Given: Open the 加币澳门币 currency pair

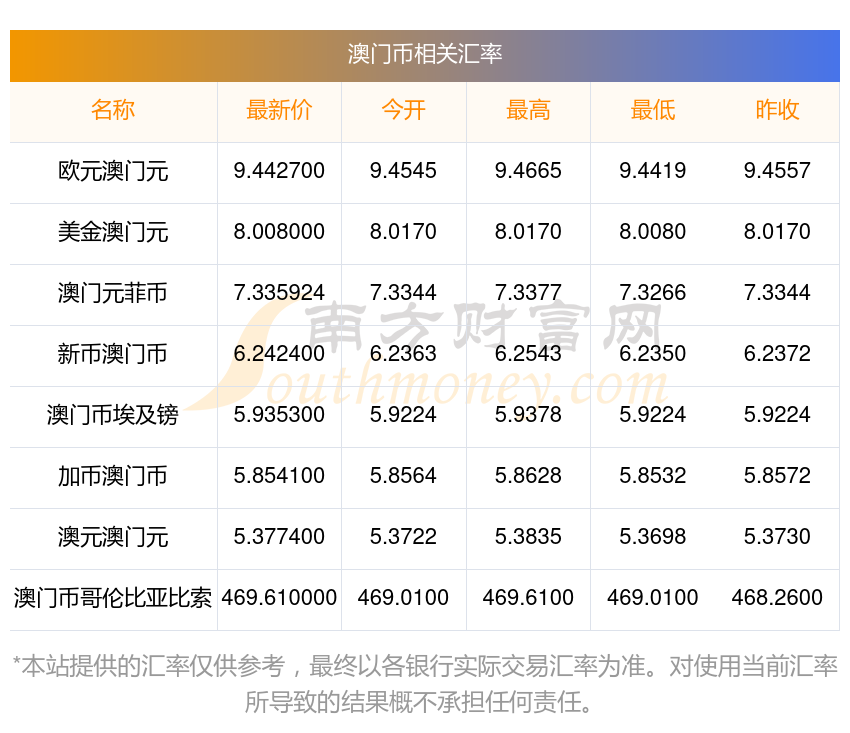Looking at the screenshot, I should (113, 476).
